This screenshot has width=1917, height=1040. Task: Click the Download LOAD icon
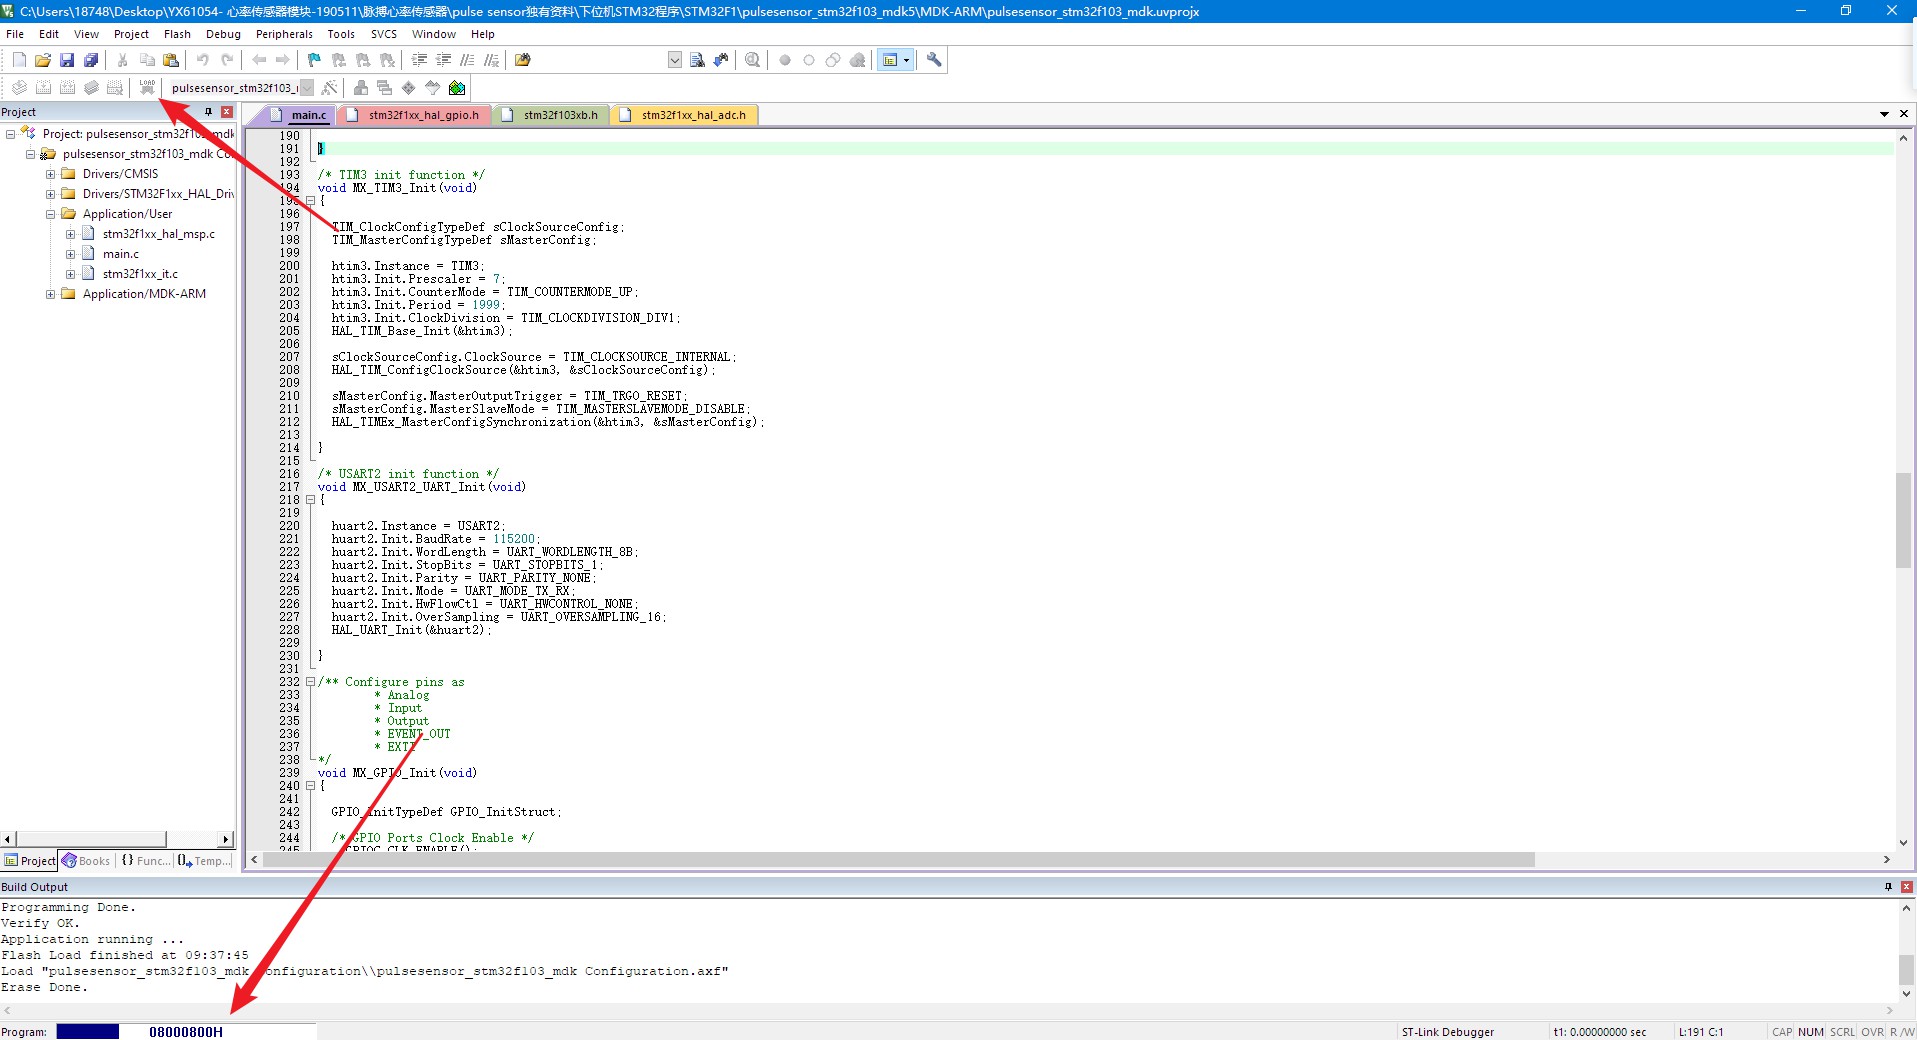147,87
